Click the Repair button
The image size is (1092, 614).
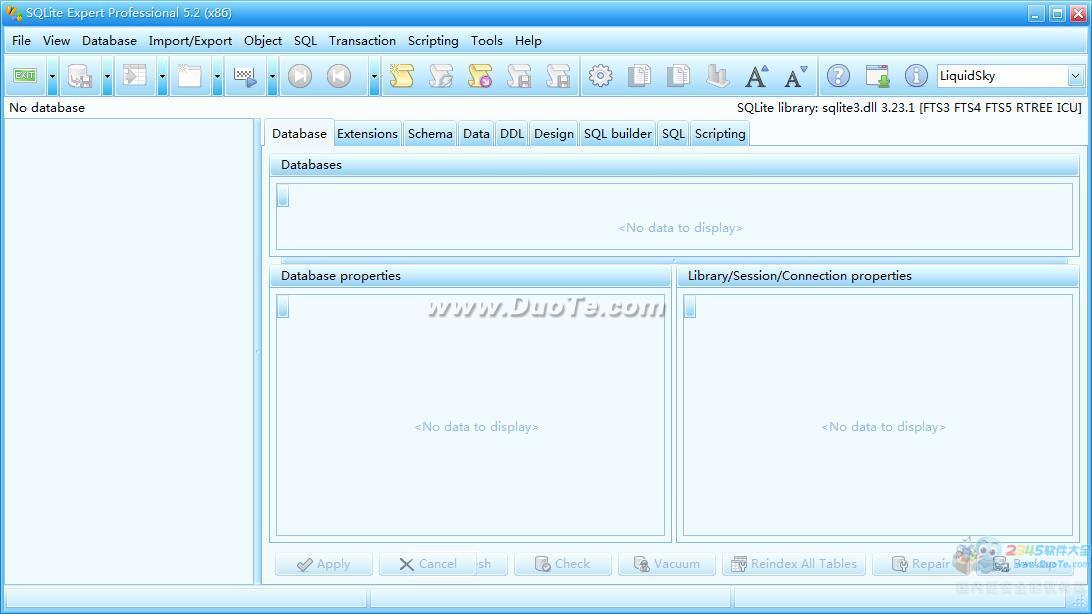[x=921, y=564]
